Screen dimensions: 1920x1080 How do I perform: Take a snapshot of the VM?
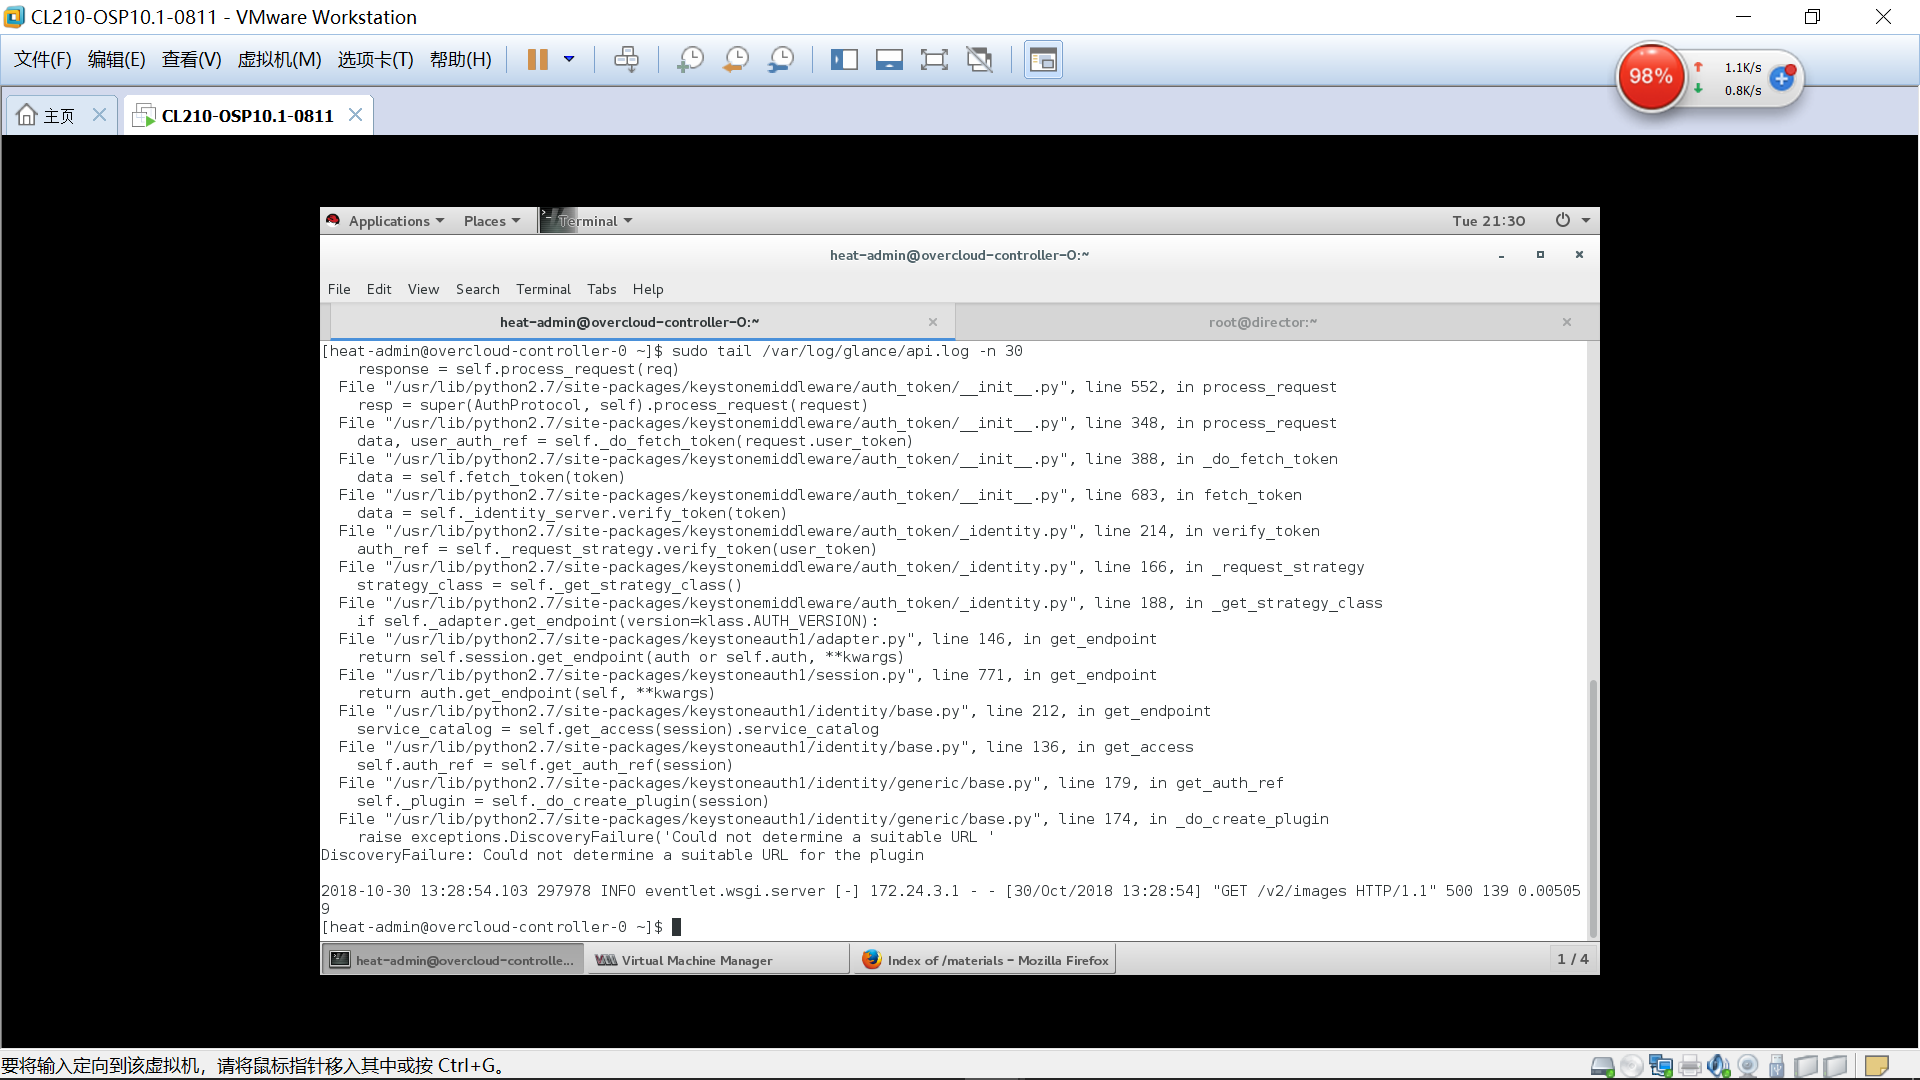(690, 60)
